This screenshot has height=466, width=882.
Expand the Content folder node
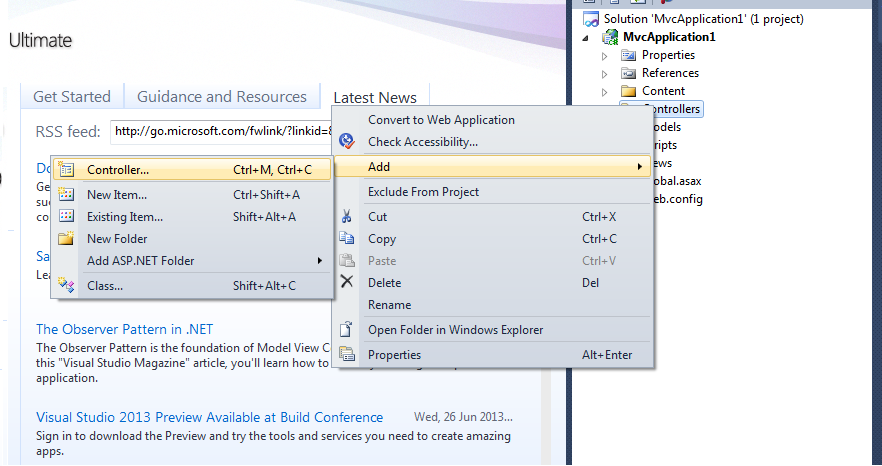pos(605,92)
